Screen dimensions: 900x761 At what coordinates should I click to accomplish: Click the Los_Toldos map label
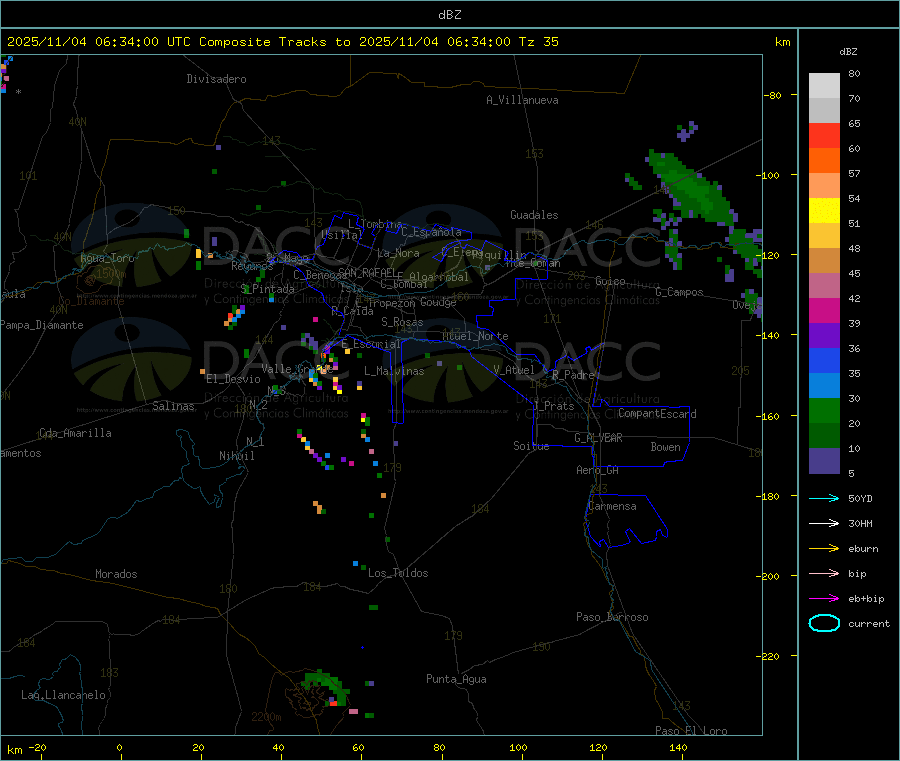pos(398,573)
